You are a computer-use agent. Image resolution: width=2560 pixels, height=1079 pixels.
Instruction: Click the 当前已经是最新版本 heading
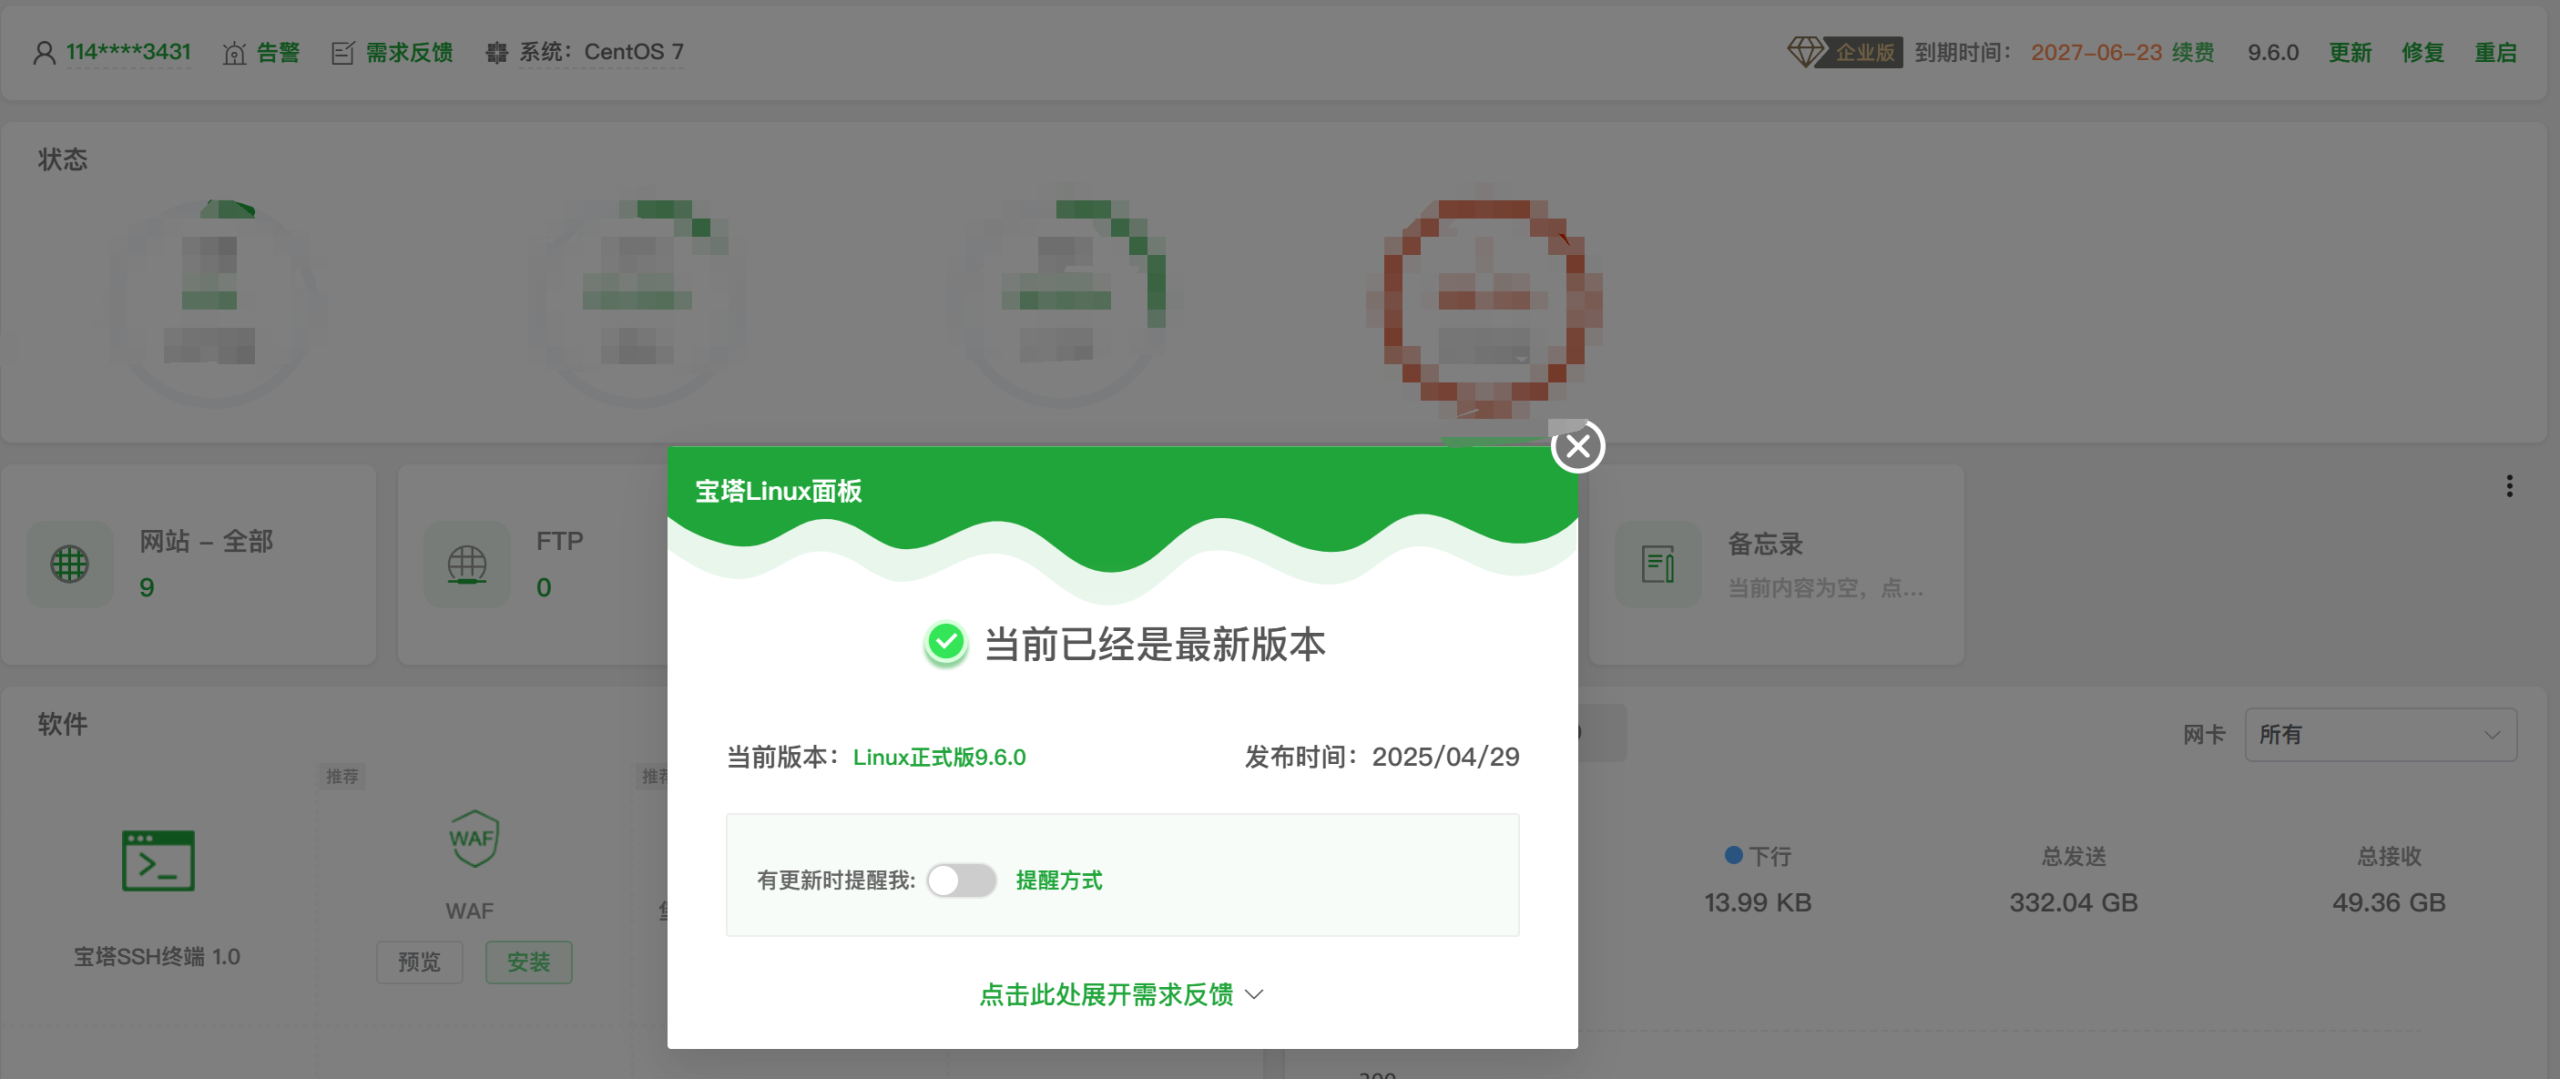(1155, 644)
